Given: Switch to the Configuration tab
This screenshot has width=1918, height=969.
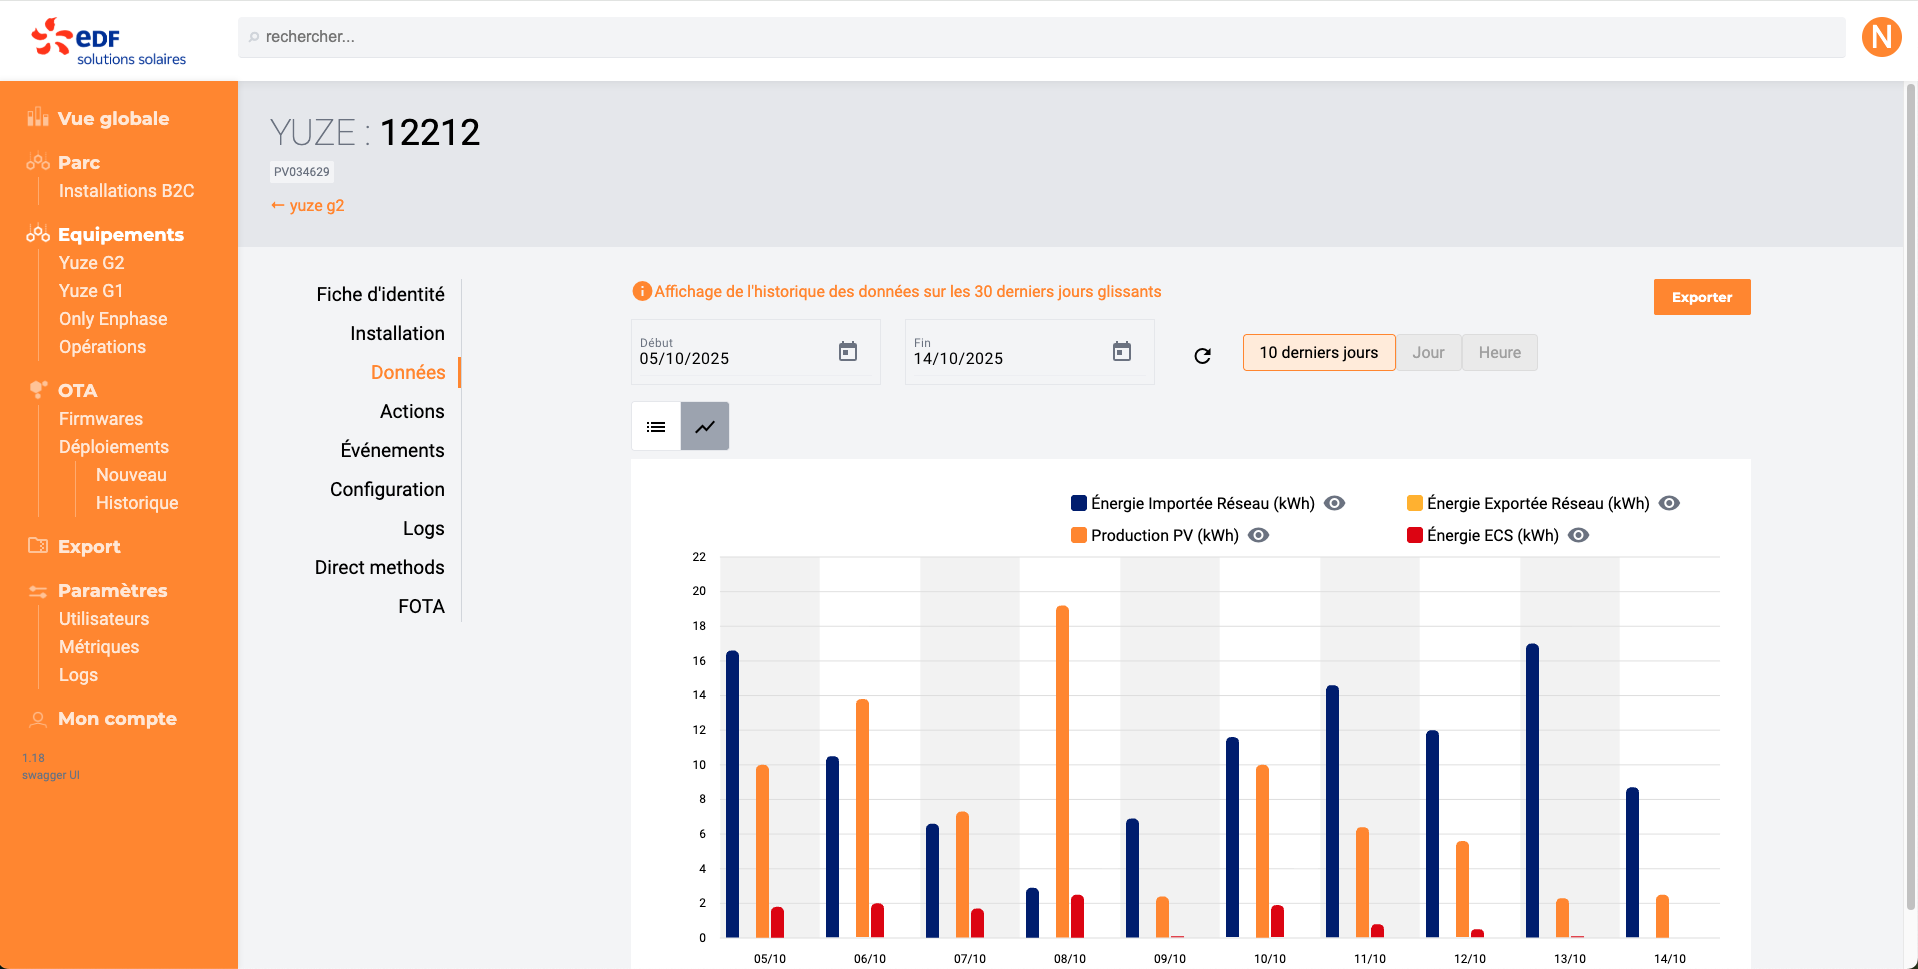Looking at the screenshot, I should pos(387,489).
